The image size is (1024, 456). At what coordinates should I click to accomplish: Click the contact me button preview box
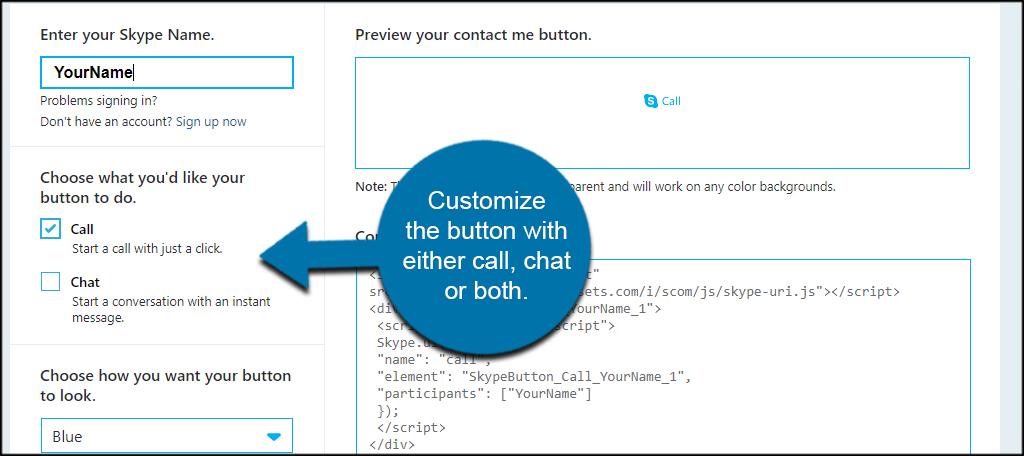tap(662, 113)
